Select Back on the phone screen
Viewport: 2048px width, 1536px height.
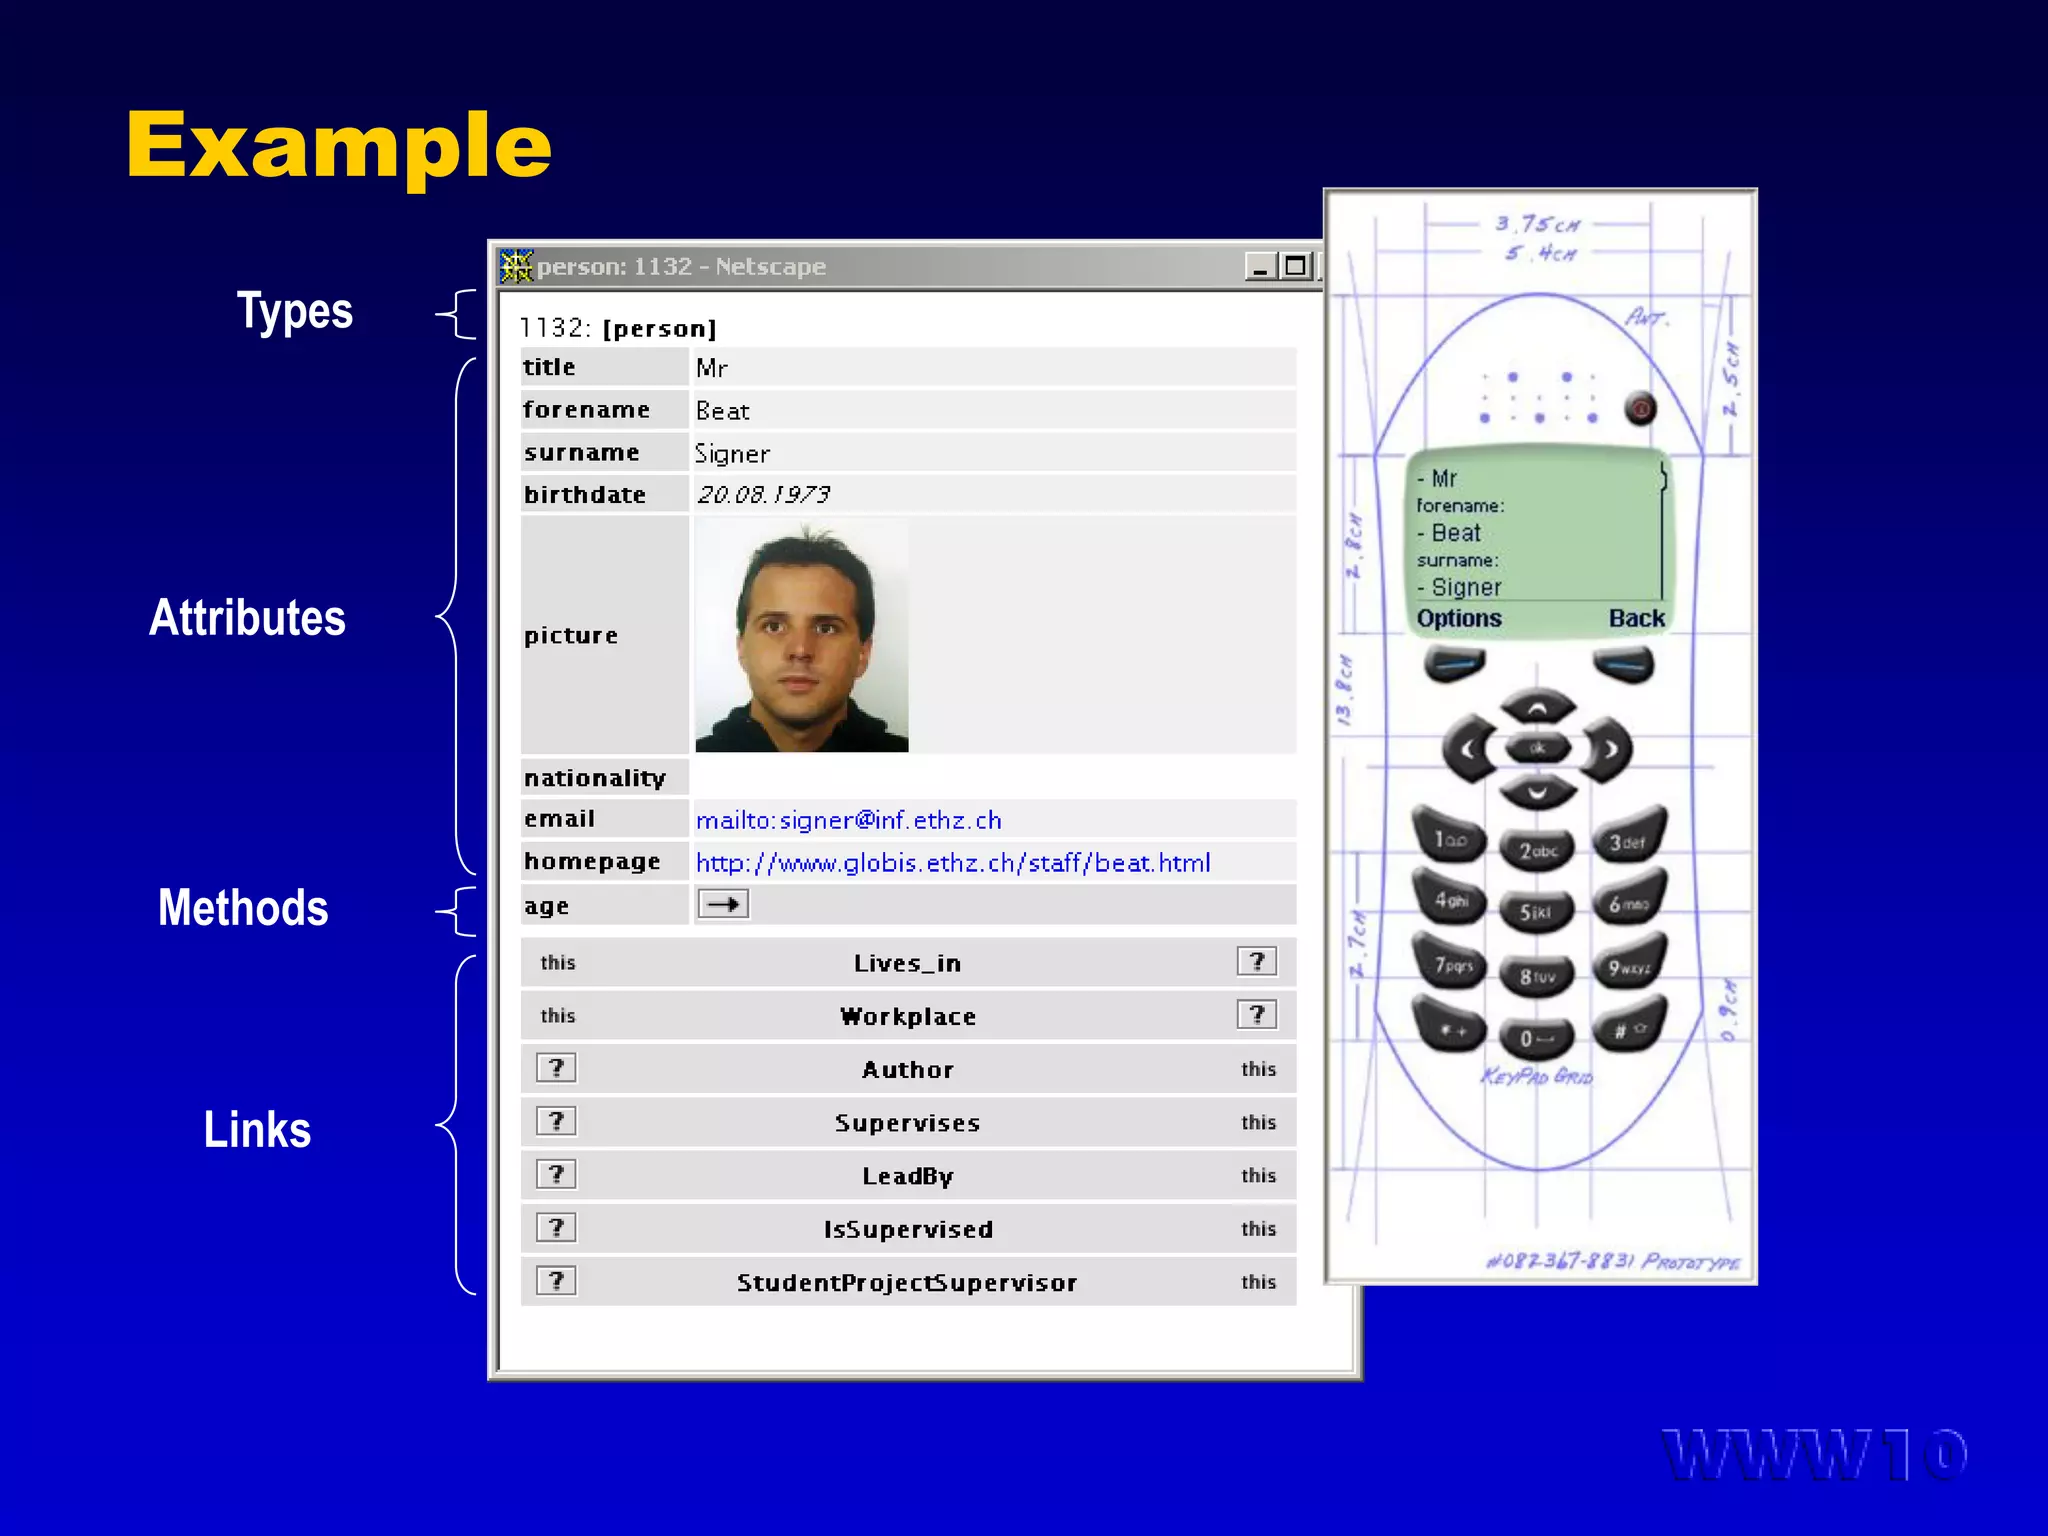(1637, 618)
